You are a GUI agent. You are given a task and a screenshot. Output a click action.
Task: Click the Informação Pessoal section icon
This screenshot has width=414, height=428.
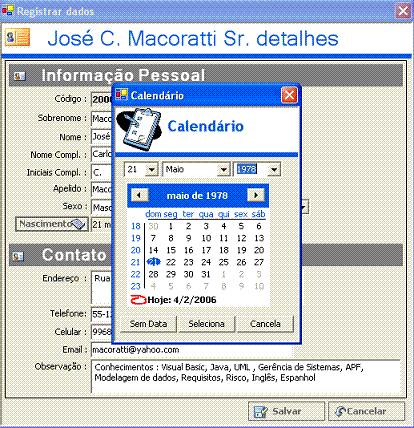(x=20, y=76)
